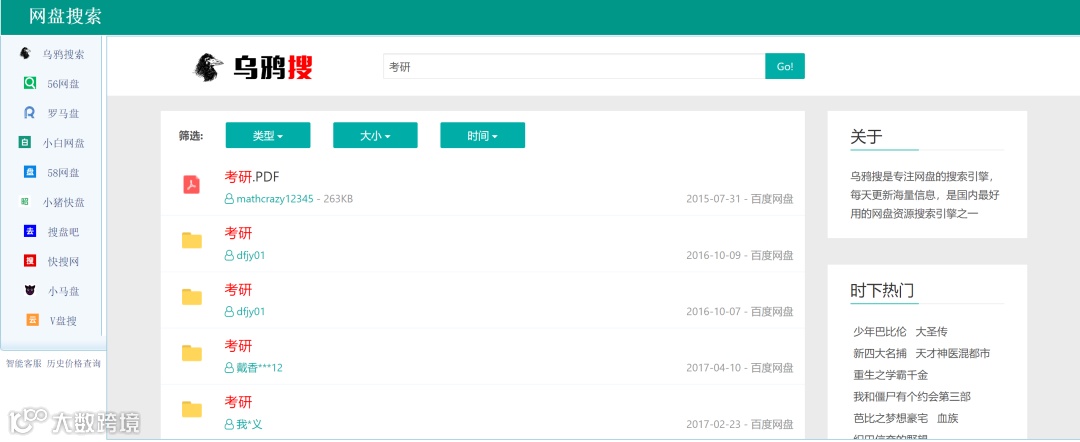Click the V盘搜 orange icon
Viewport: 1080px width, 442px height.
(32, 320)
